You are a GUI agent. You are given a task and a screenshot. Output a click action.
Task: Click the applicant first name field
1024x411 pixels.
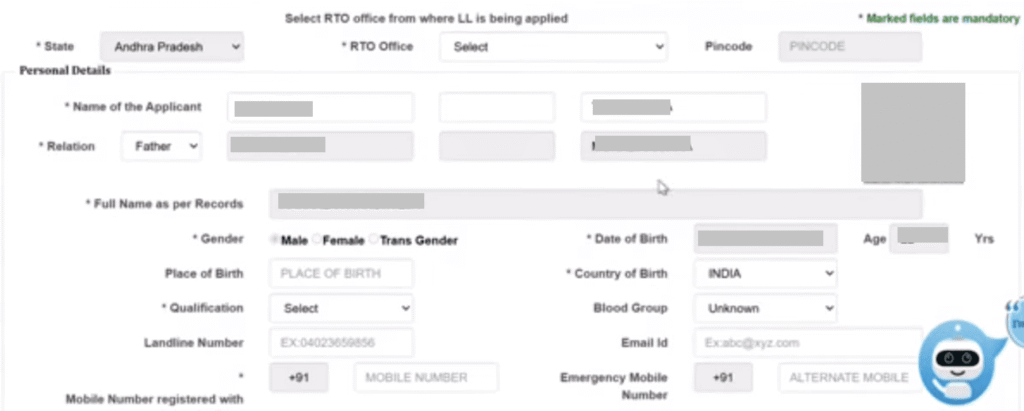tap(320, 108)
